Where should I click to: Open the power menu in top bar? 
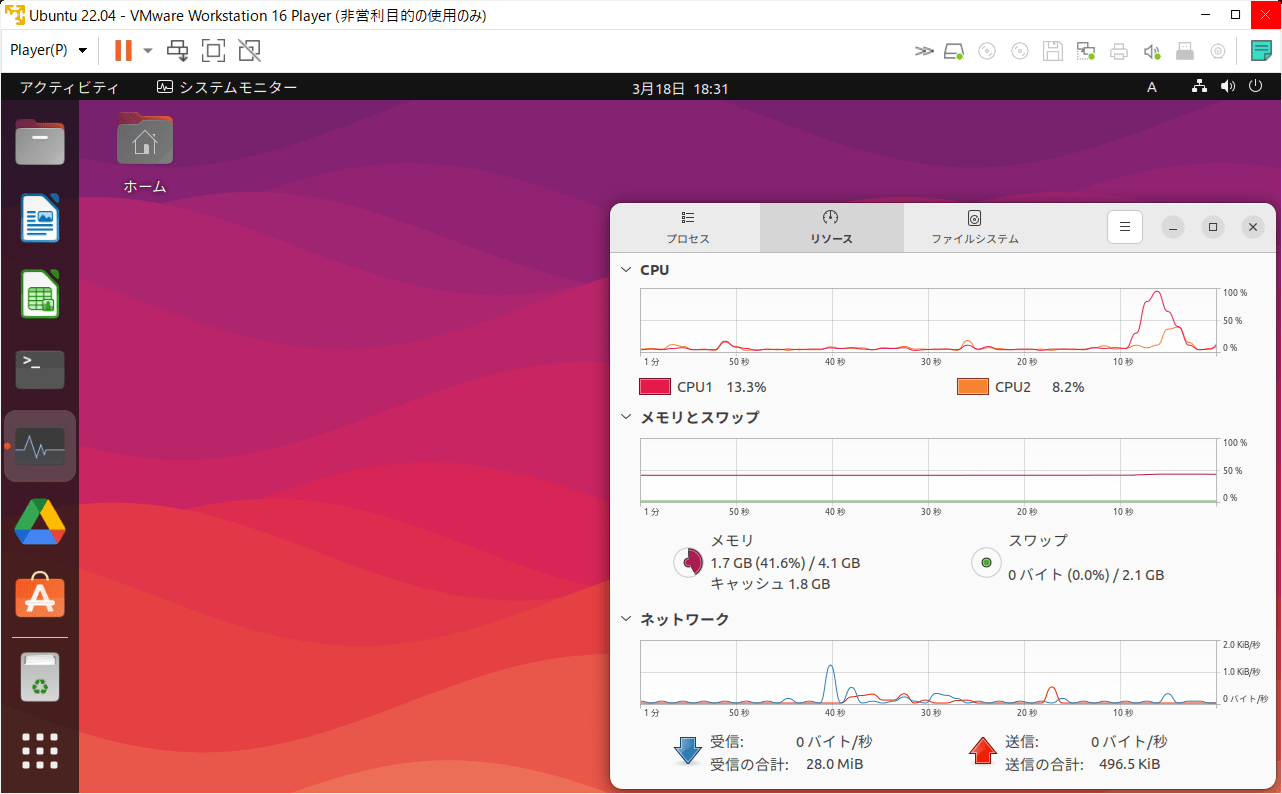(1257, 87)
